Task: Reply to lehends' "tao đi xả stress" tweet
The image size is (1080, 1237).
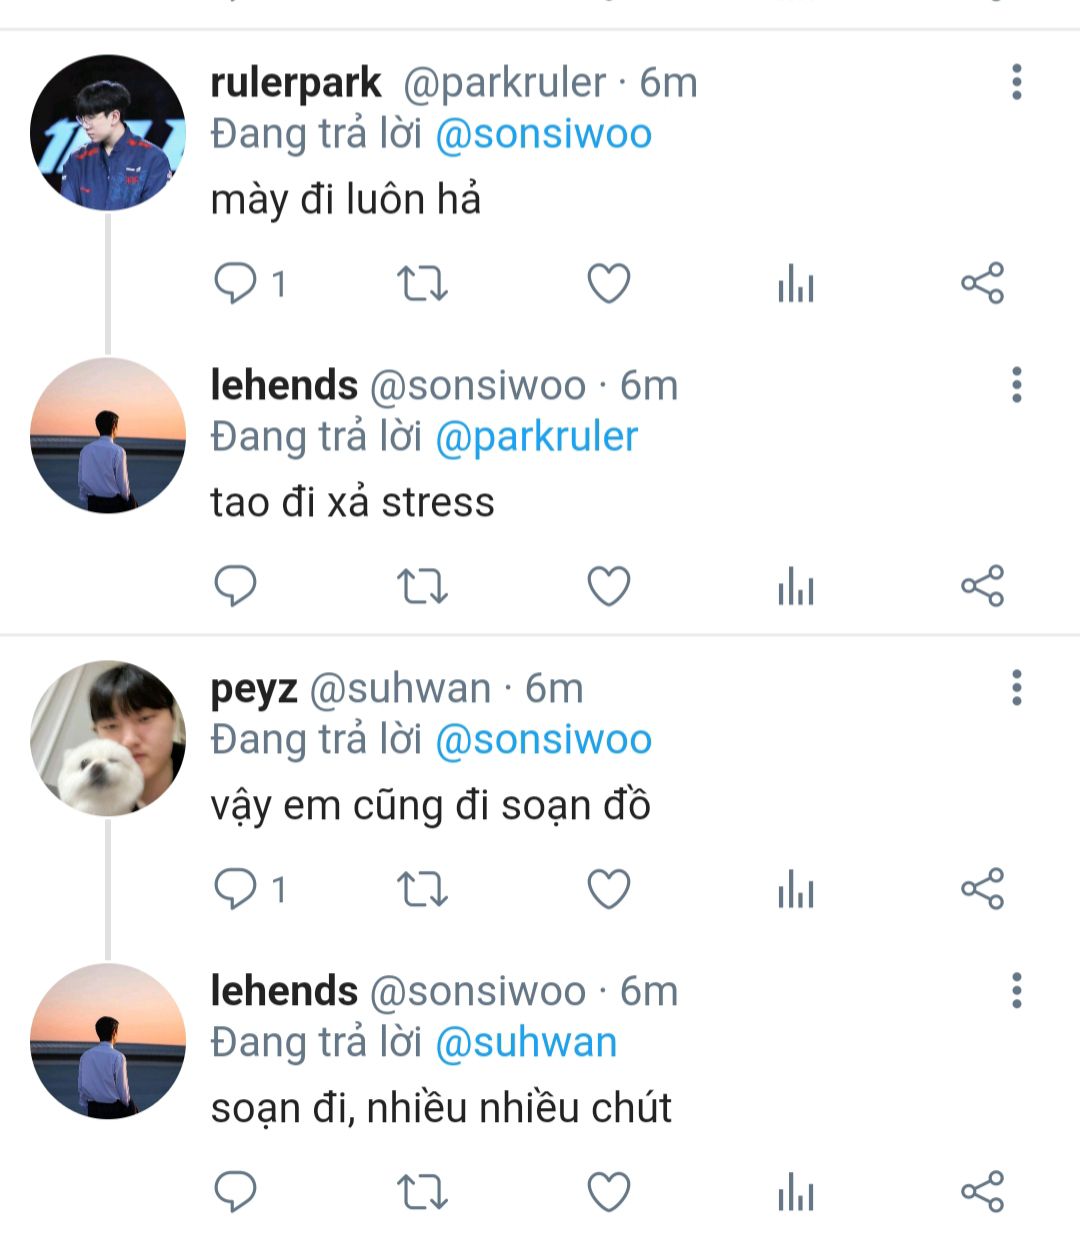Action: click(236, 587)
